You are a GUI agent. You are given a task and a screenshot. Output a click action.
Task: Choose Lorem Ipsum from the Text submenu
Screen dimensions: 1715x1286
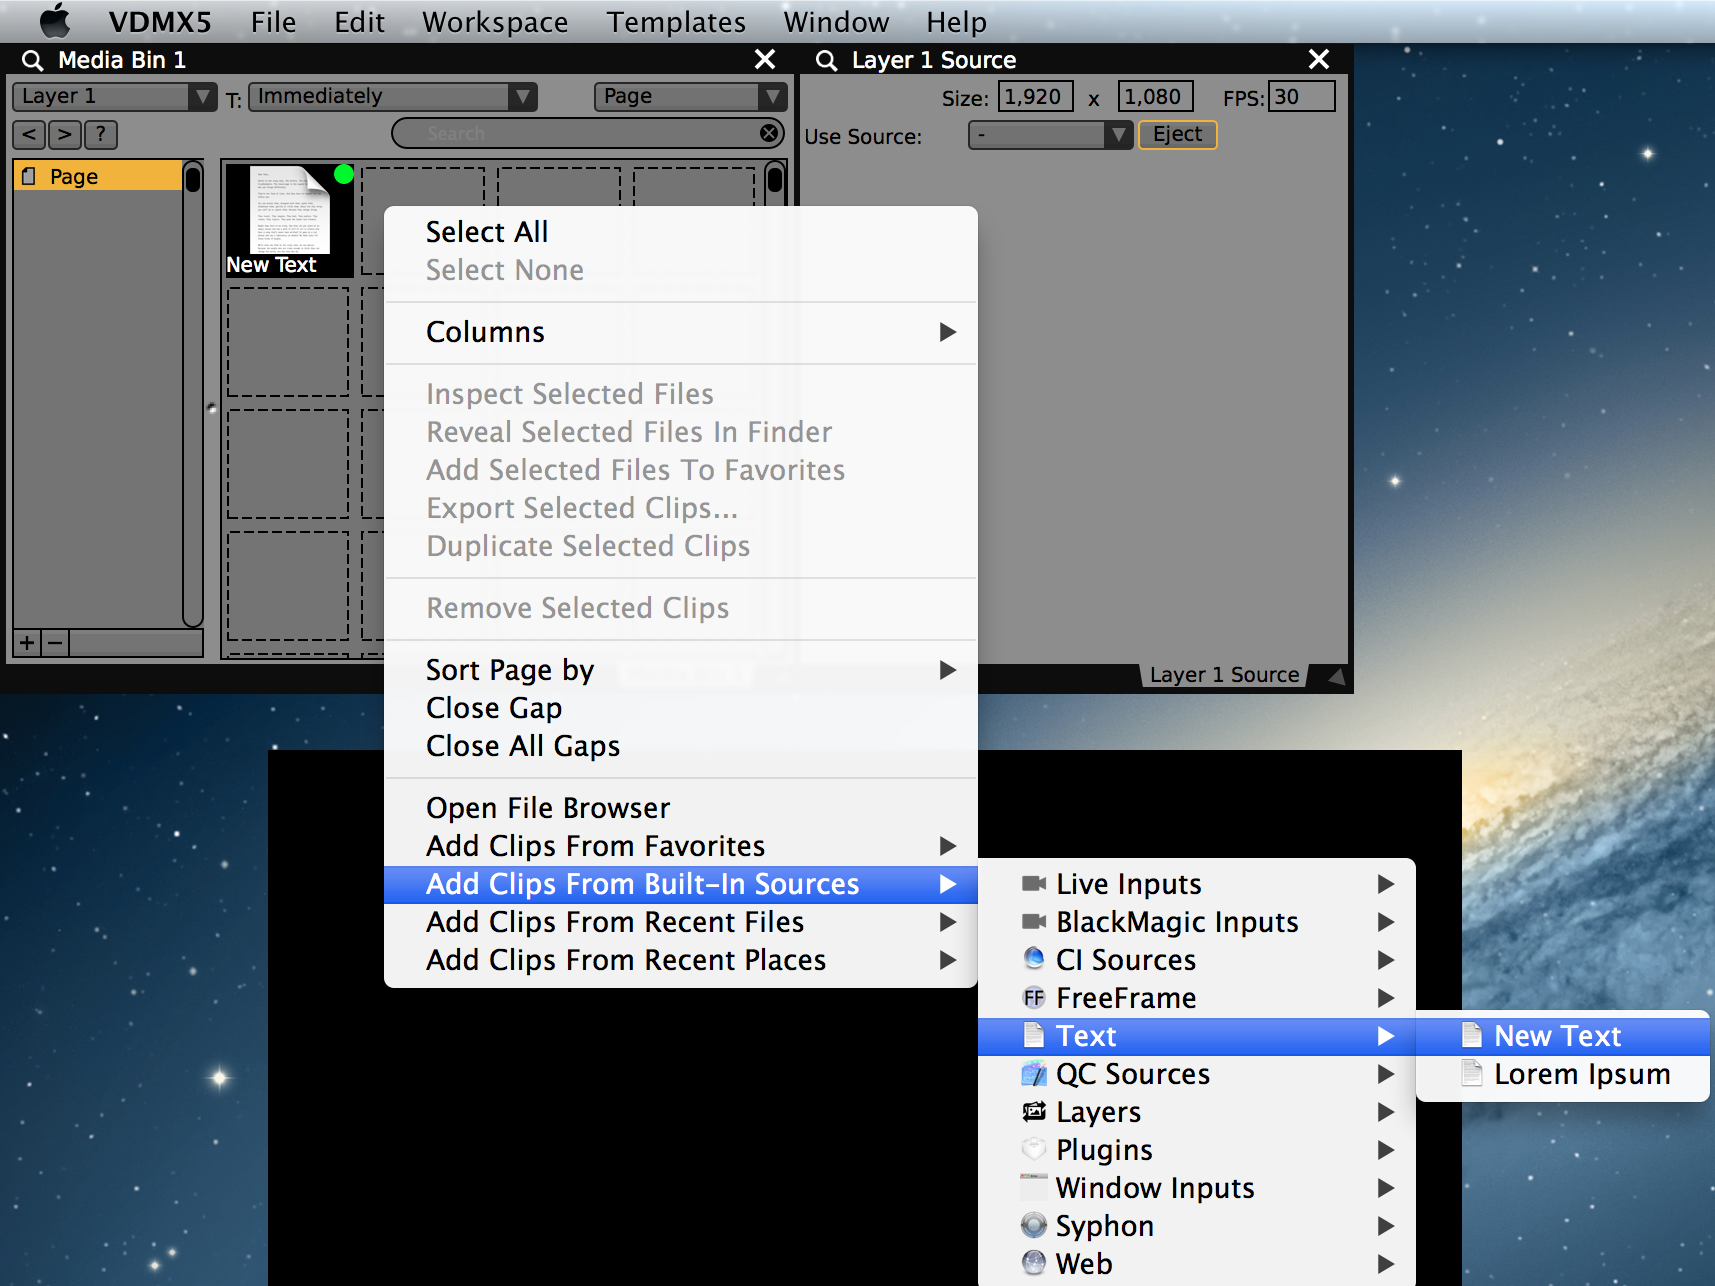[x=1563, y=1074]
